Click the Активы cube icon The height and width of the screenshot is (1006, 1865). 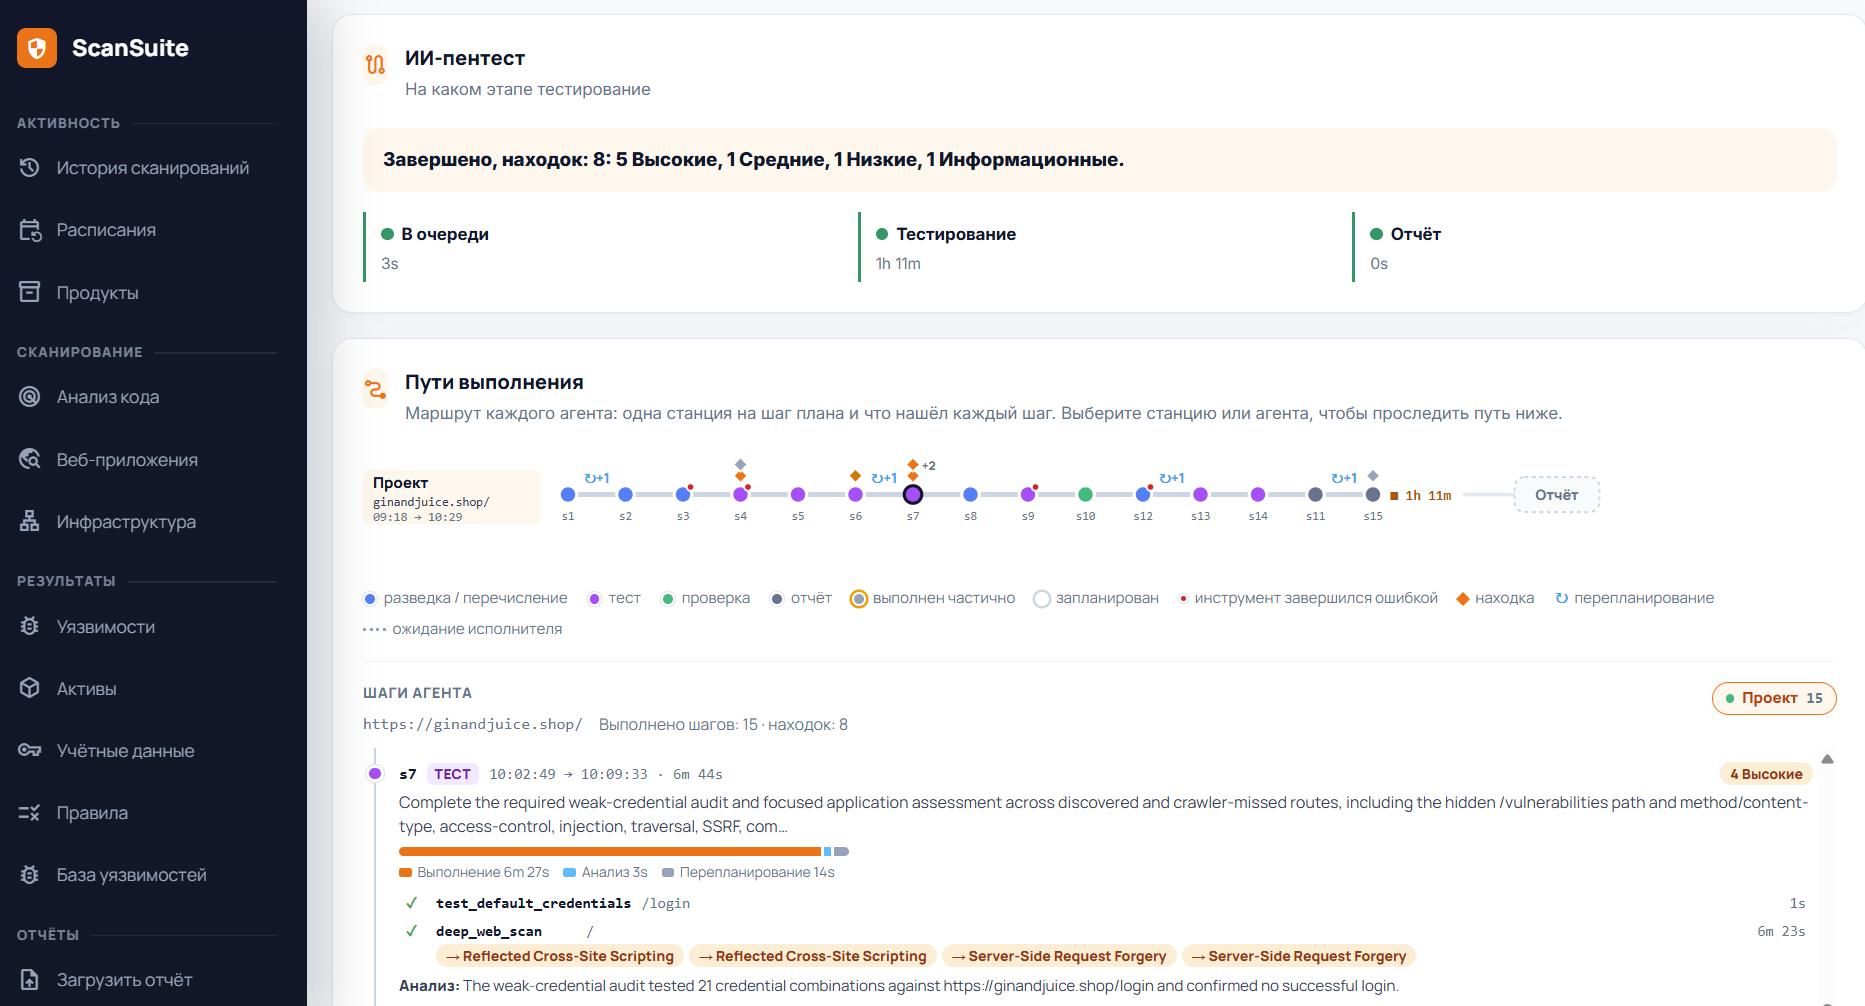pos(30,688)
